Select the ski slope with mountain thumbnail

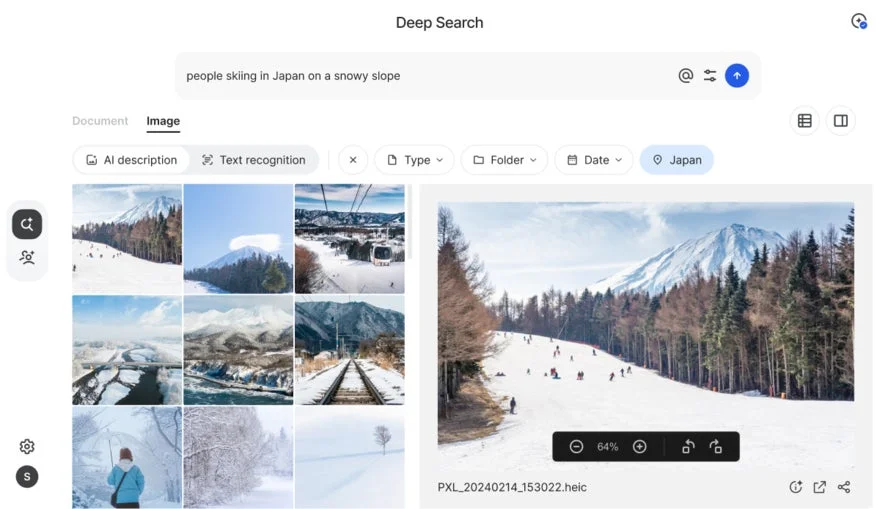tap(127, 239)
